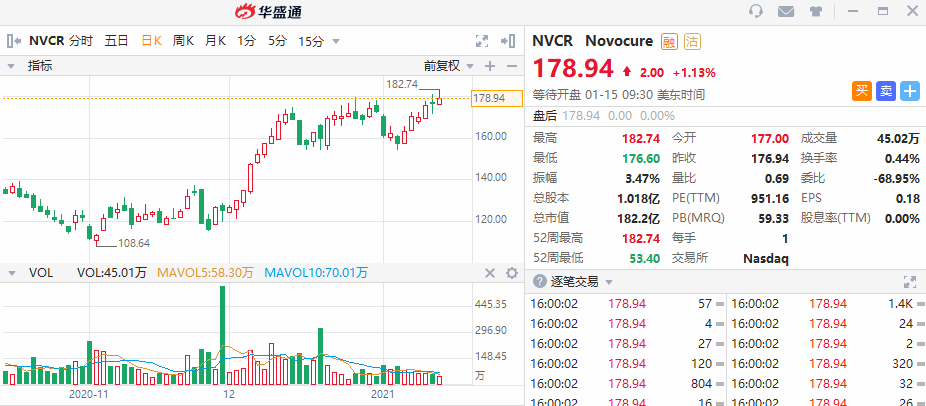This screenshot has width=926, height=406.
Task: Zoom out chart with minus icon
Action: click(x=511, y=66)
